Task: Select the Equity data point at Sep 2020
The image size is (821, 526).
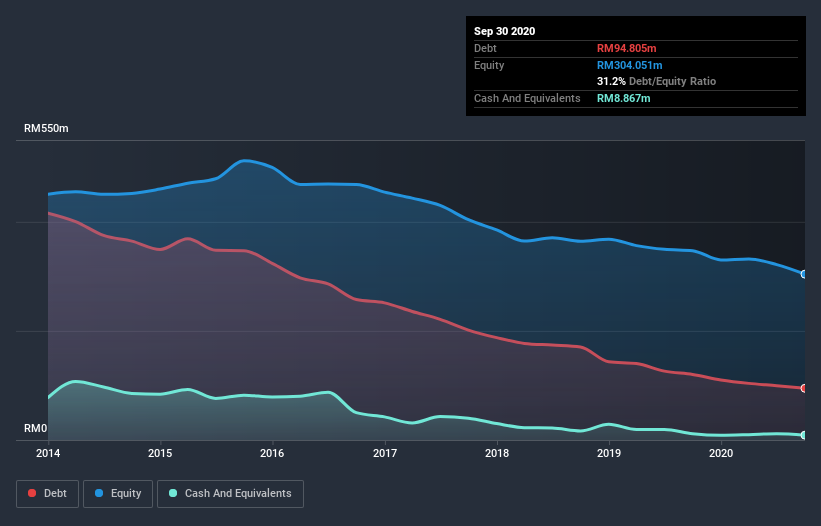Action: click(x=804, y=274)
